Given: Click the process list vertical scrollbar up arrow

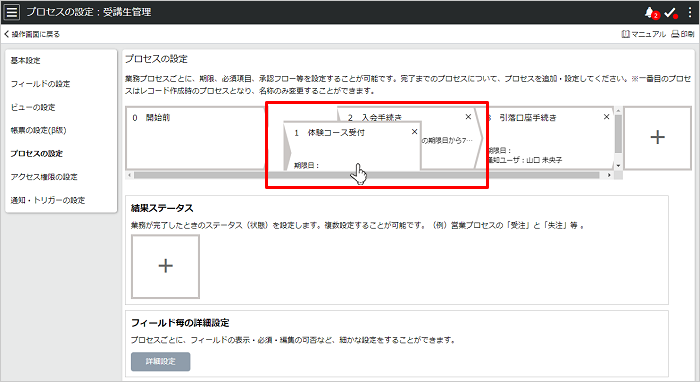Looking at the screenshot, I should click(x=618, y=111).
